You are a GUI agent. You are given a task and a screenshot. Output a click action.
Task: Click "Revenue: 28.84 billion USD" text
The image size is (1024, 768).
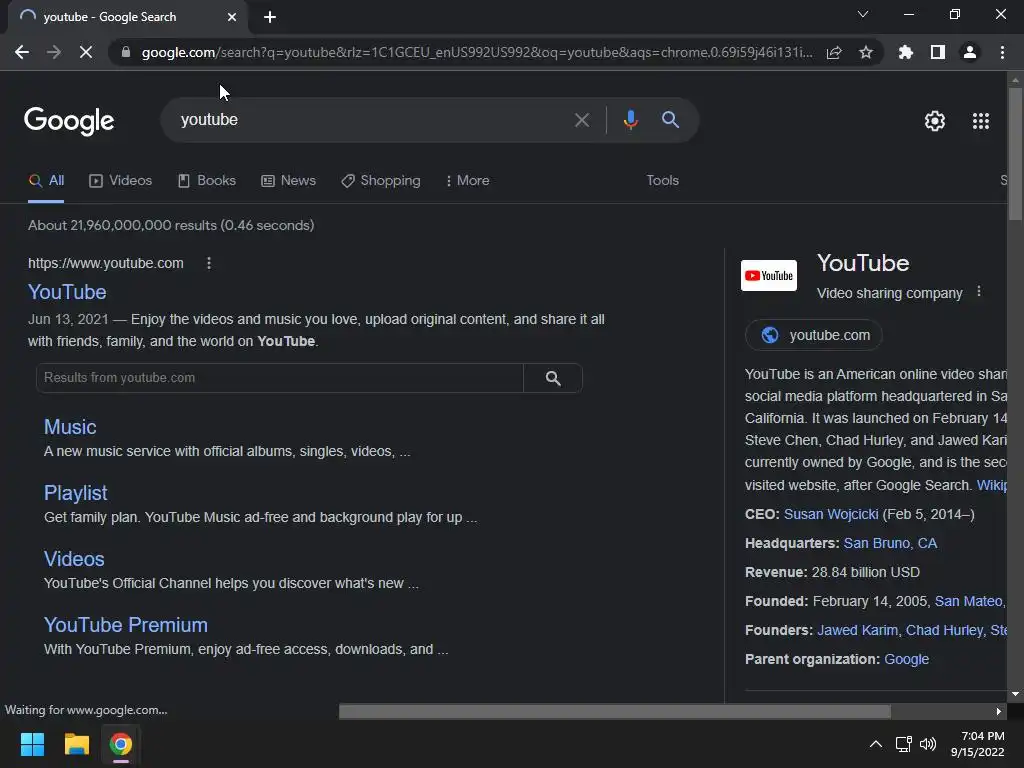point(832,573)
